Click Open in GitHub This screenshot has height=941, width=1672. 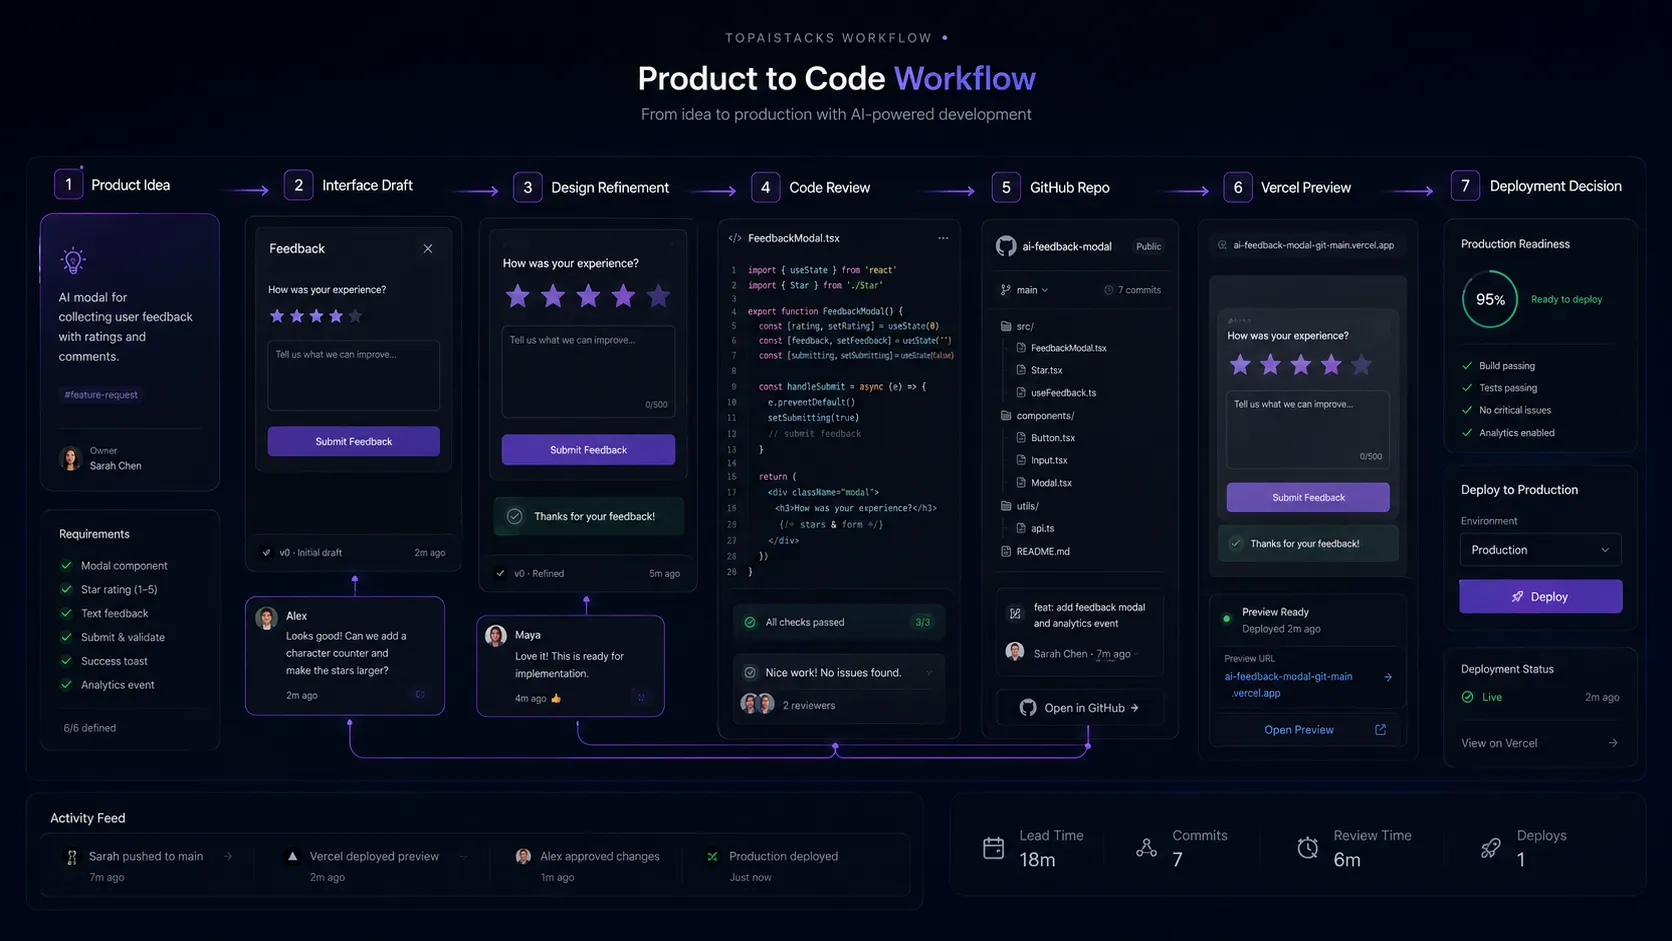coord(1080,708)
